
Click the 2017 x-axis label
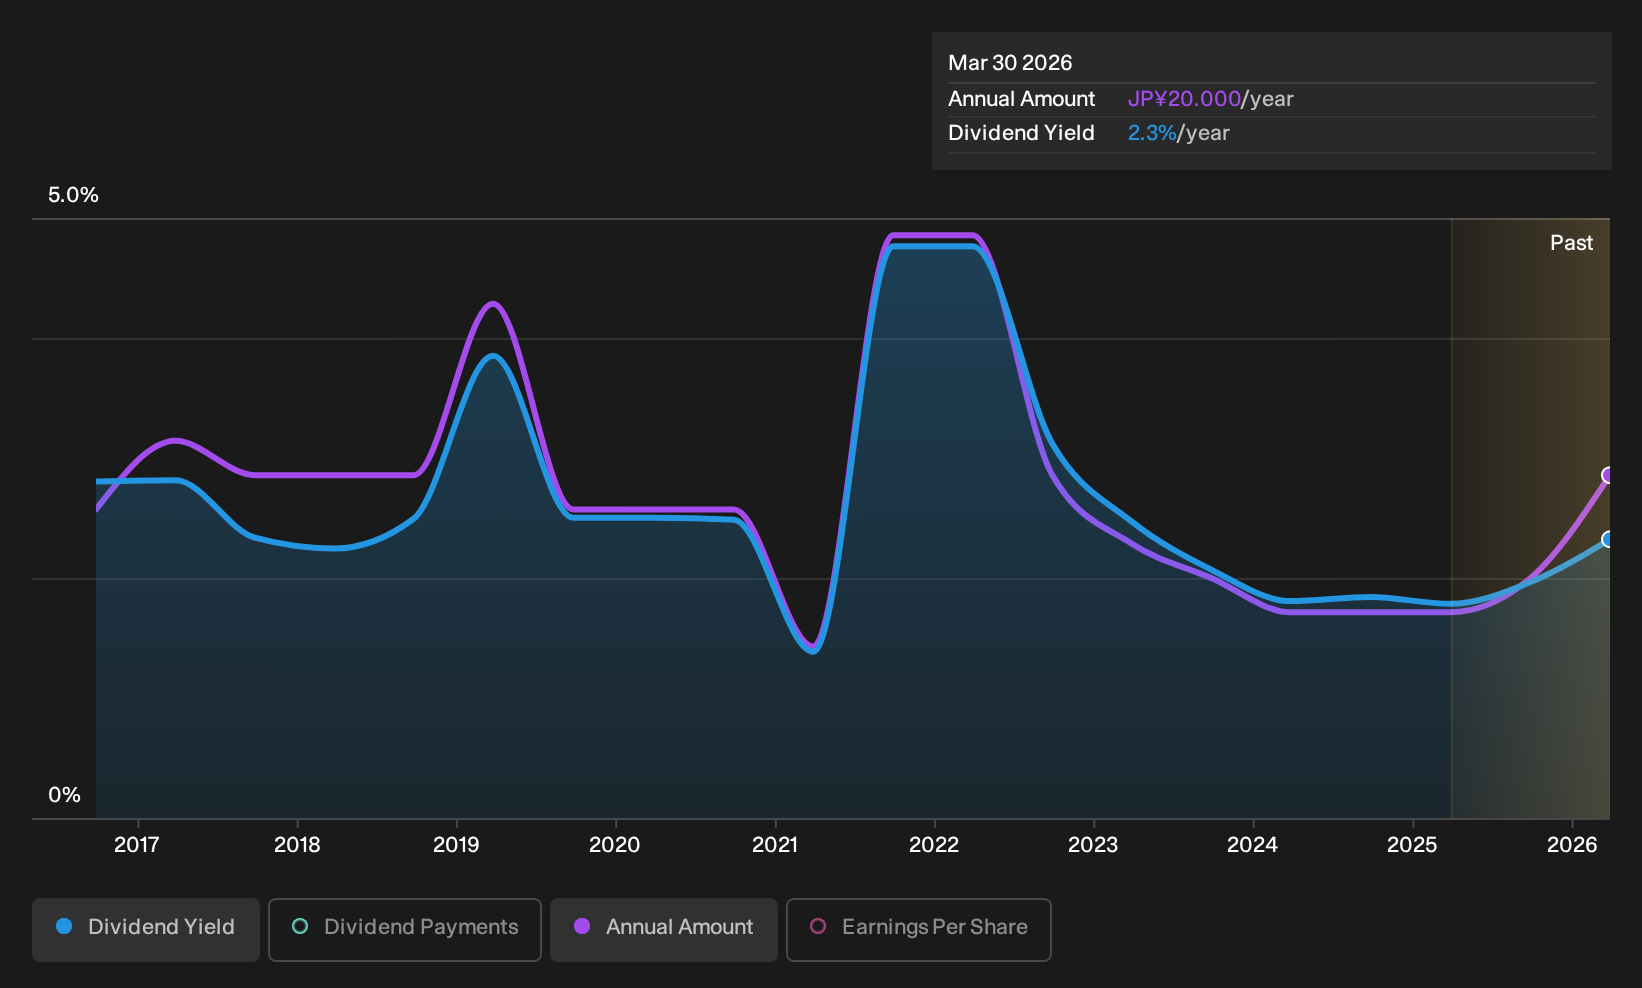137,845
